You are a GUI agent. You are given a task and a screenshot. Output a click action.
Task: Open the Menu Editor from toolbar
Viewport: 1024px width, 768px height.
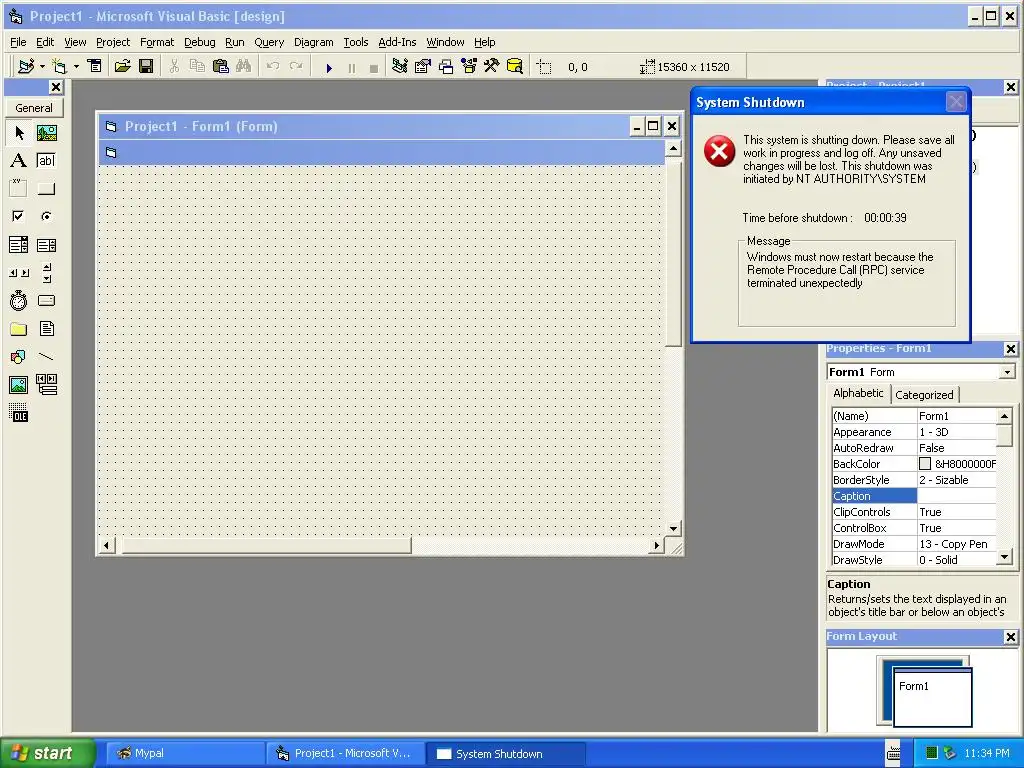tap(95, 66)
